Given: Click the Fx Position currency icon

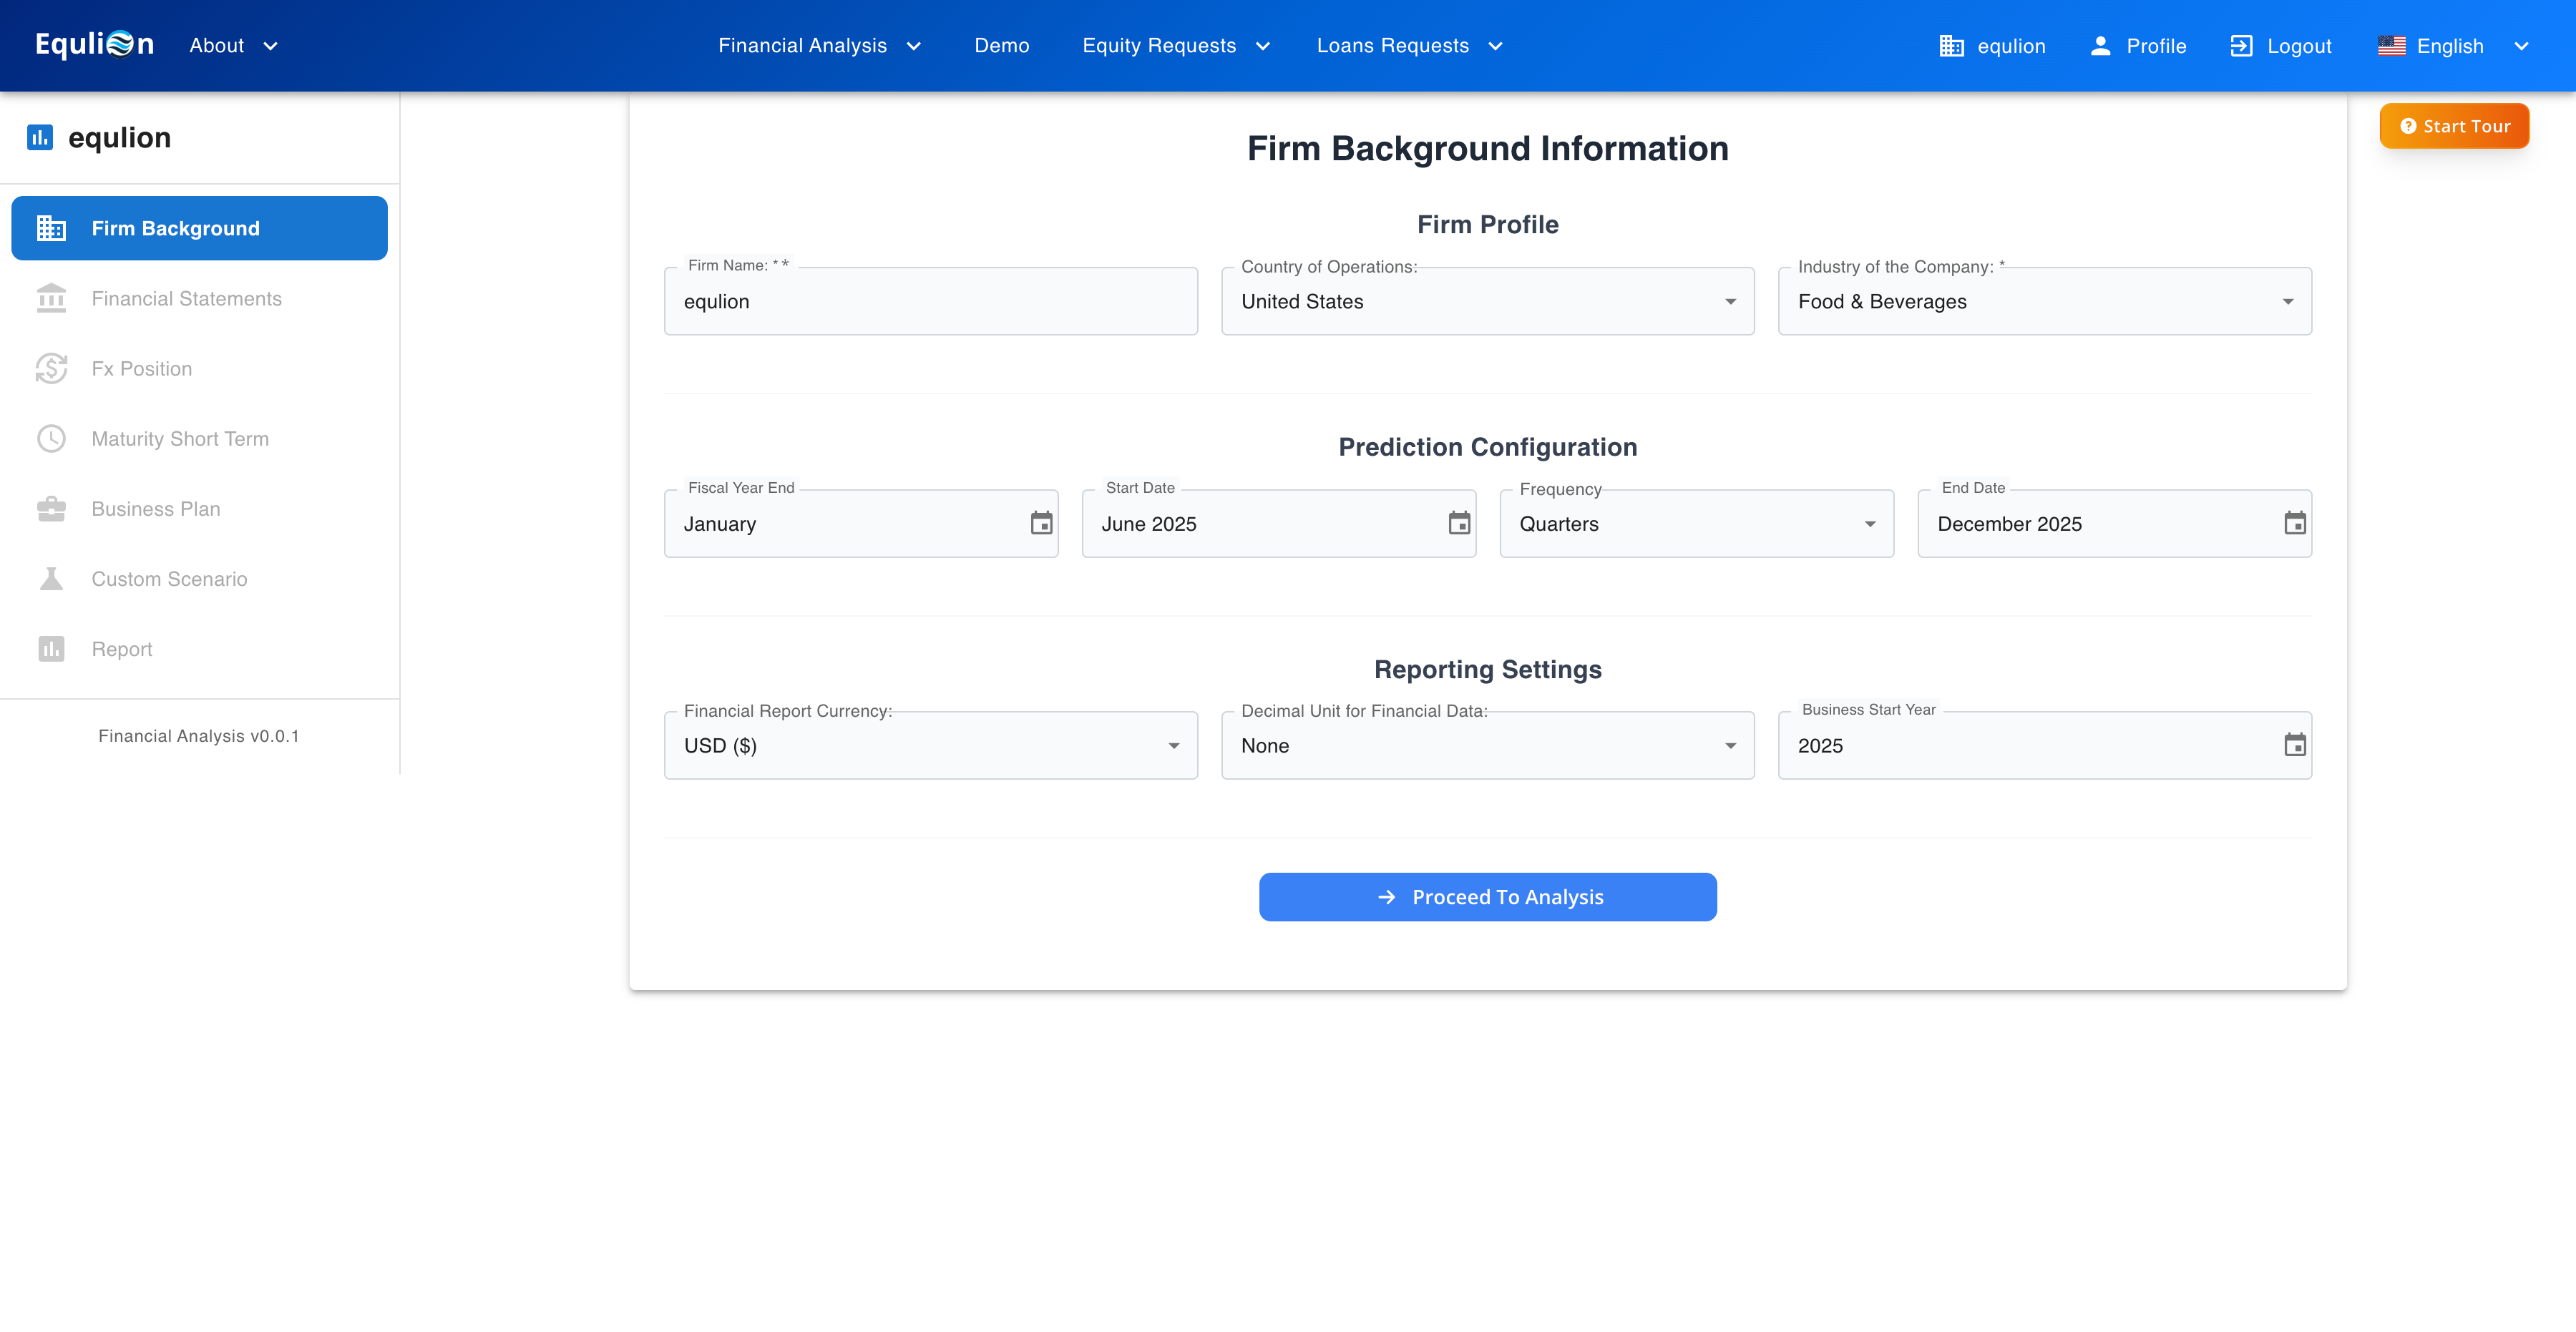Looking at the screenshot, I should pos(51,369).
